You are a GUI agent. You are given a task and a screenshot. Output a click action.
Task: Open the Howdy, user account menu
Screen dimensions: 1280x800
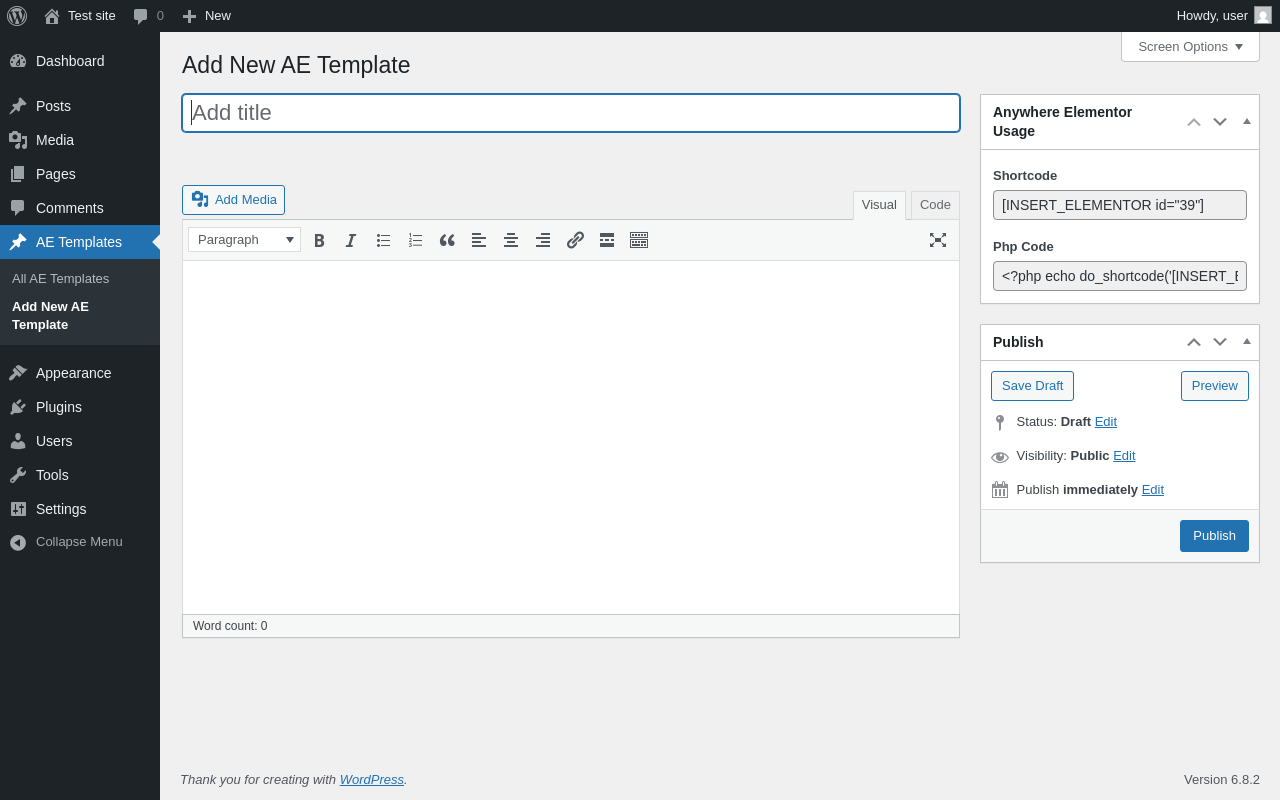1223,16
